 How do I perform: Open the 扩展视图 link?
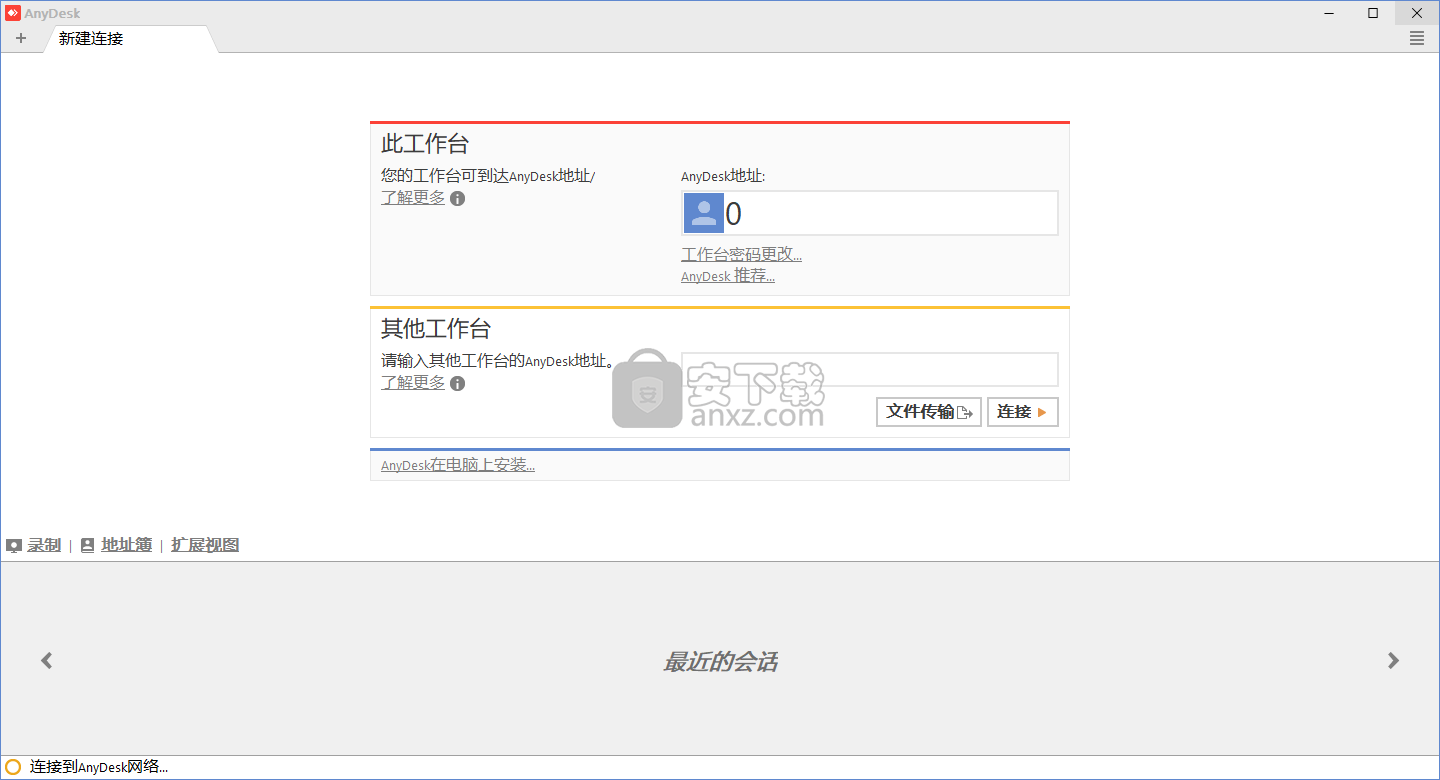coord(205,545)
